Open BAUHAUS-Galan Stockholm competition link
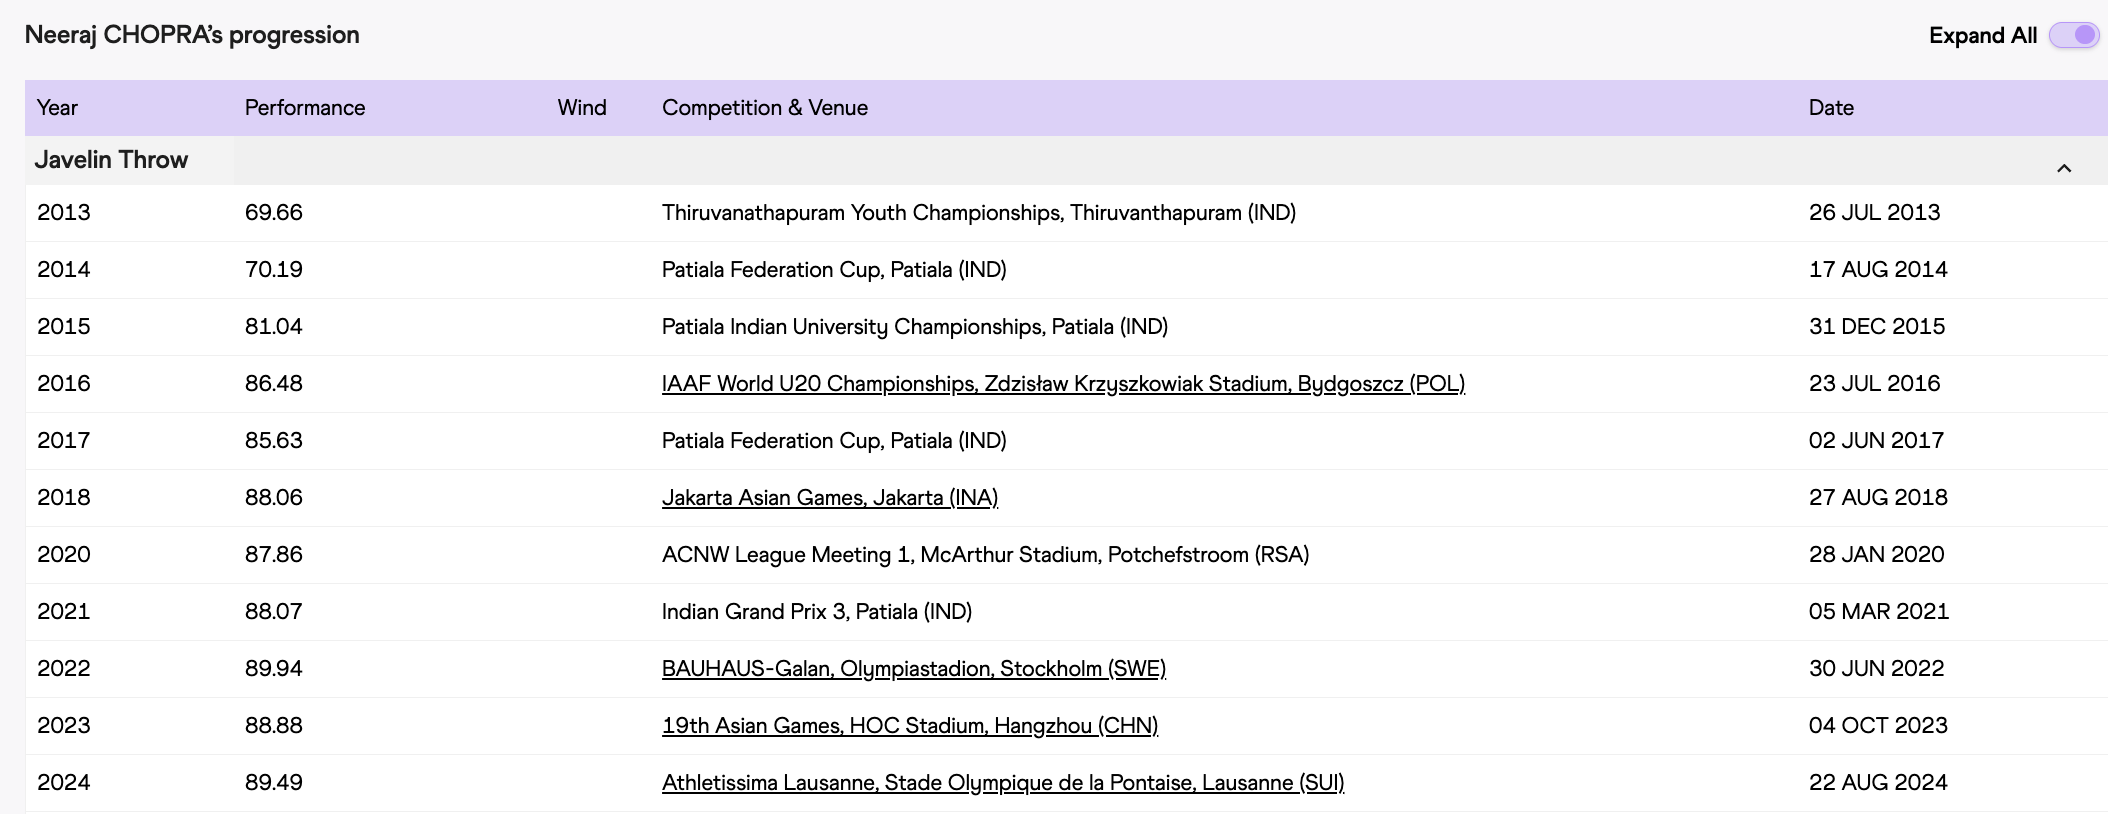2108x814 pixels. click(x=914, y=669)
